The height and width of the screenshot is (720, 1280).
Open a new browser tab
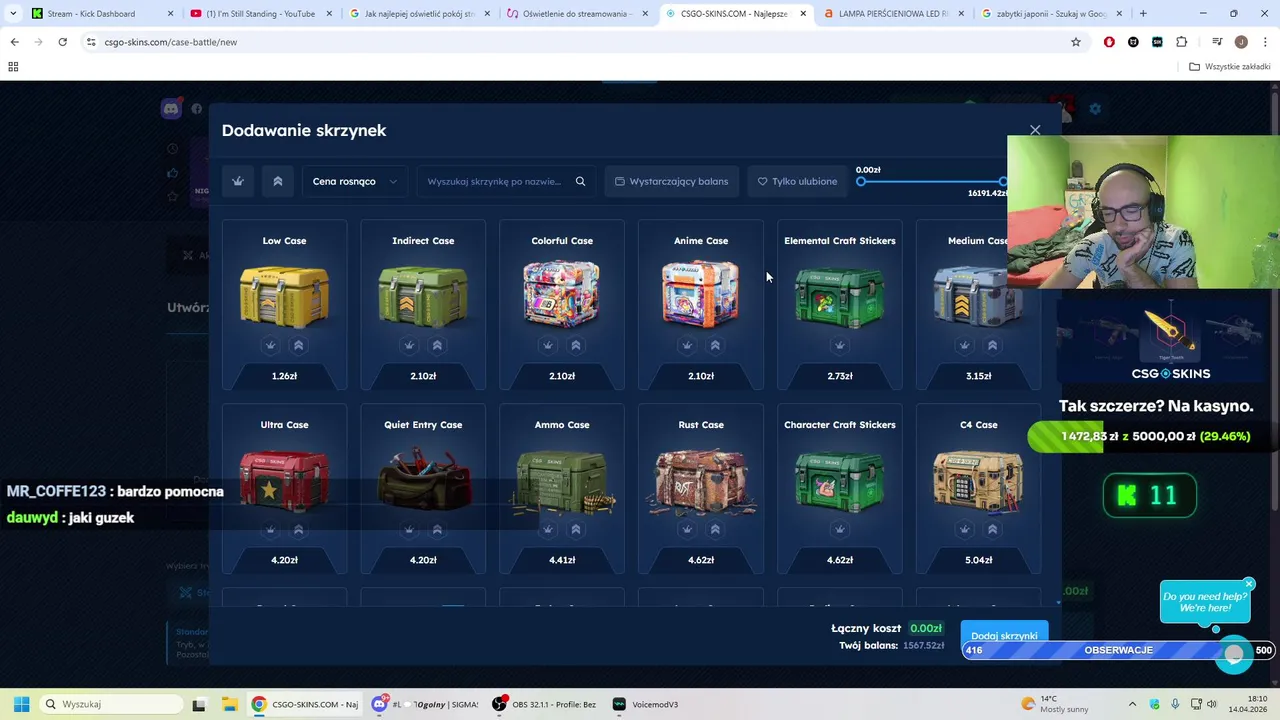pos(1143,14)
